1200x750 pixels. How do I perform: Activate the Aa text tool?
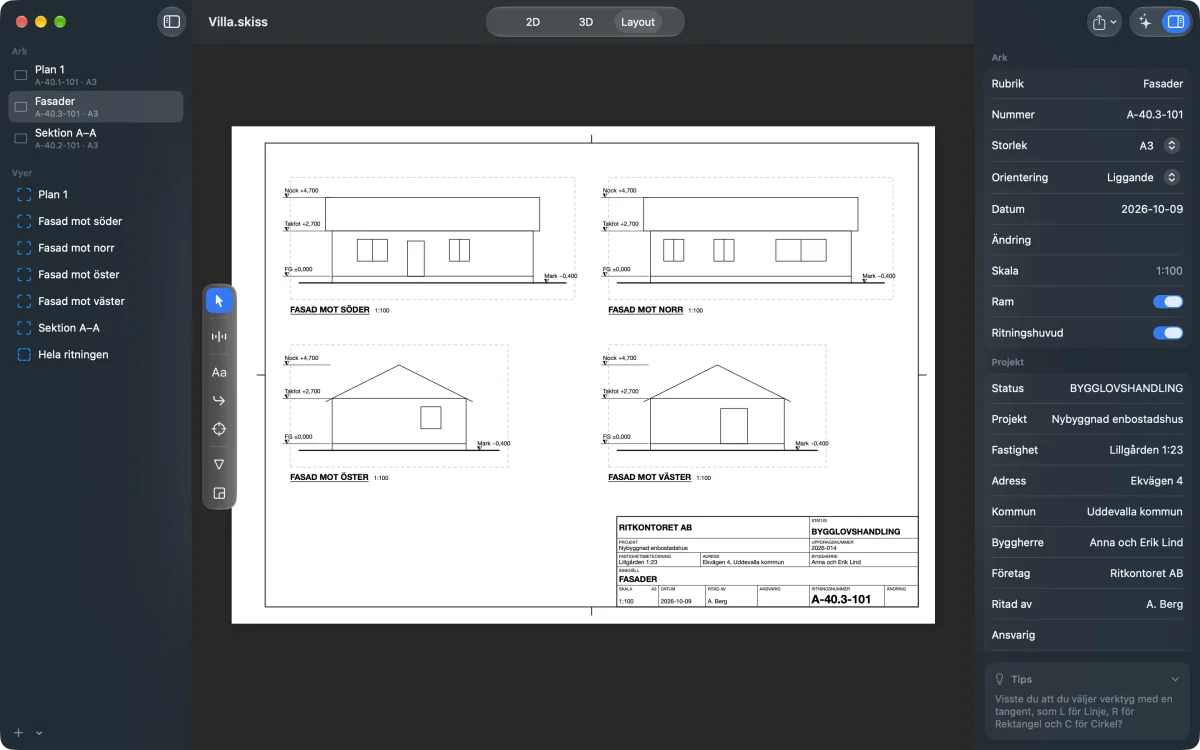click(x=219, y=372)
